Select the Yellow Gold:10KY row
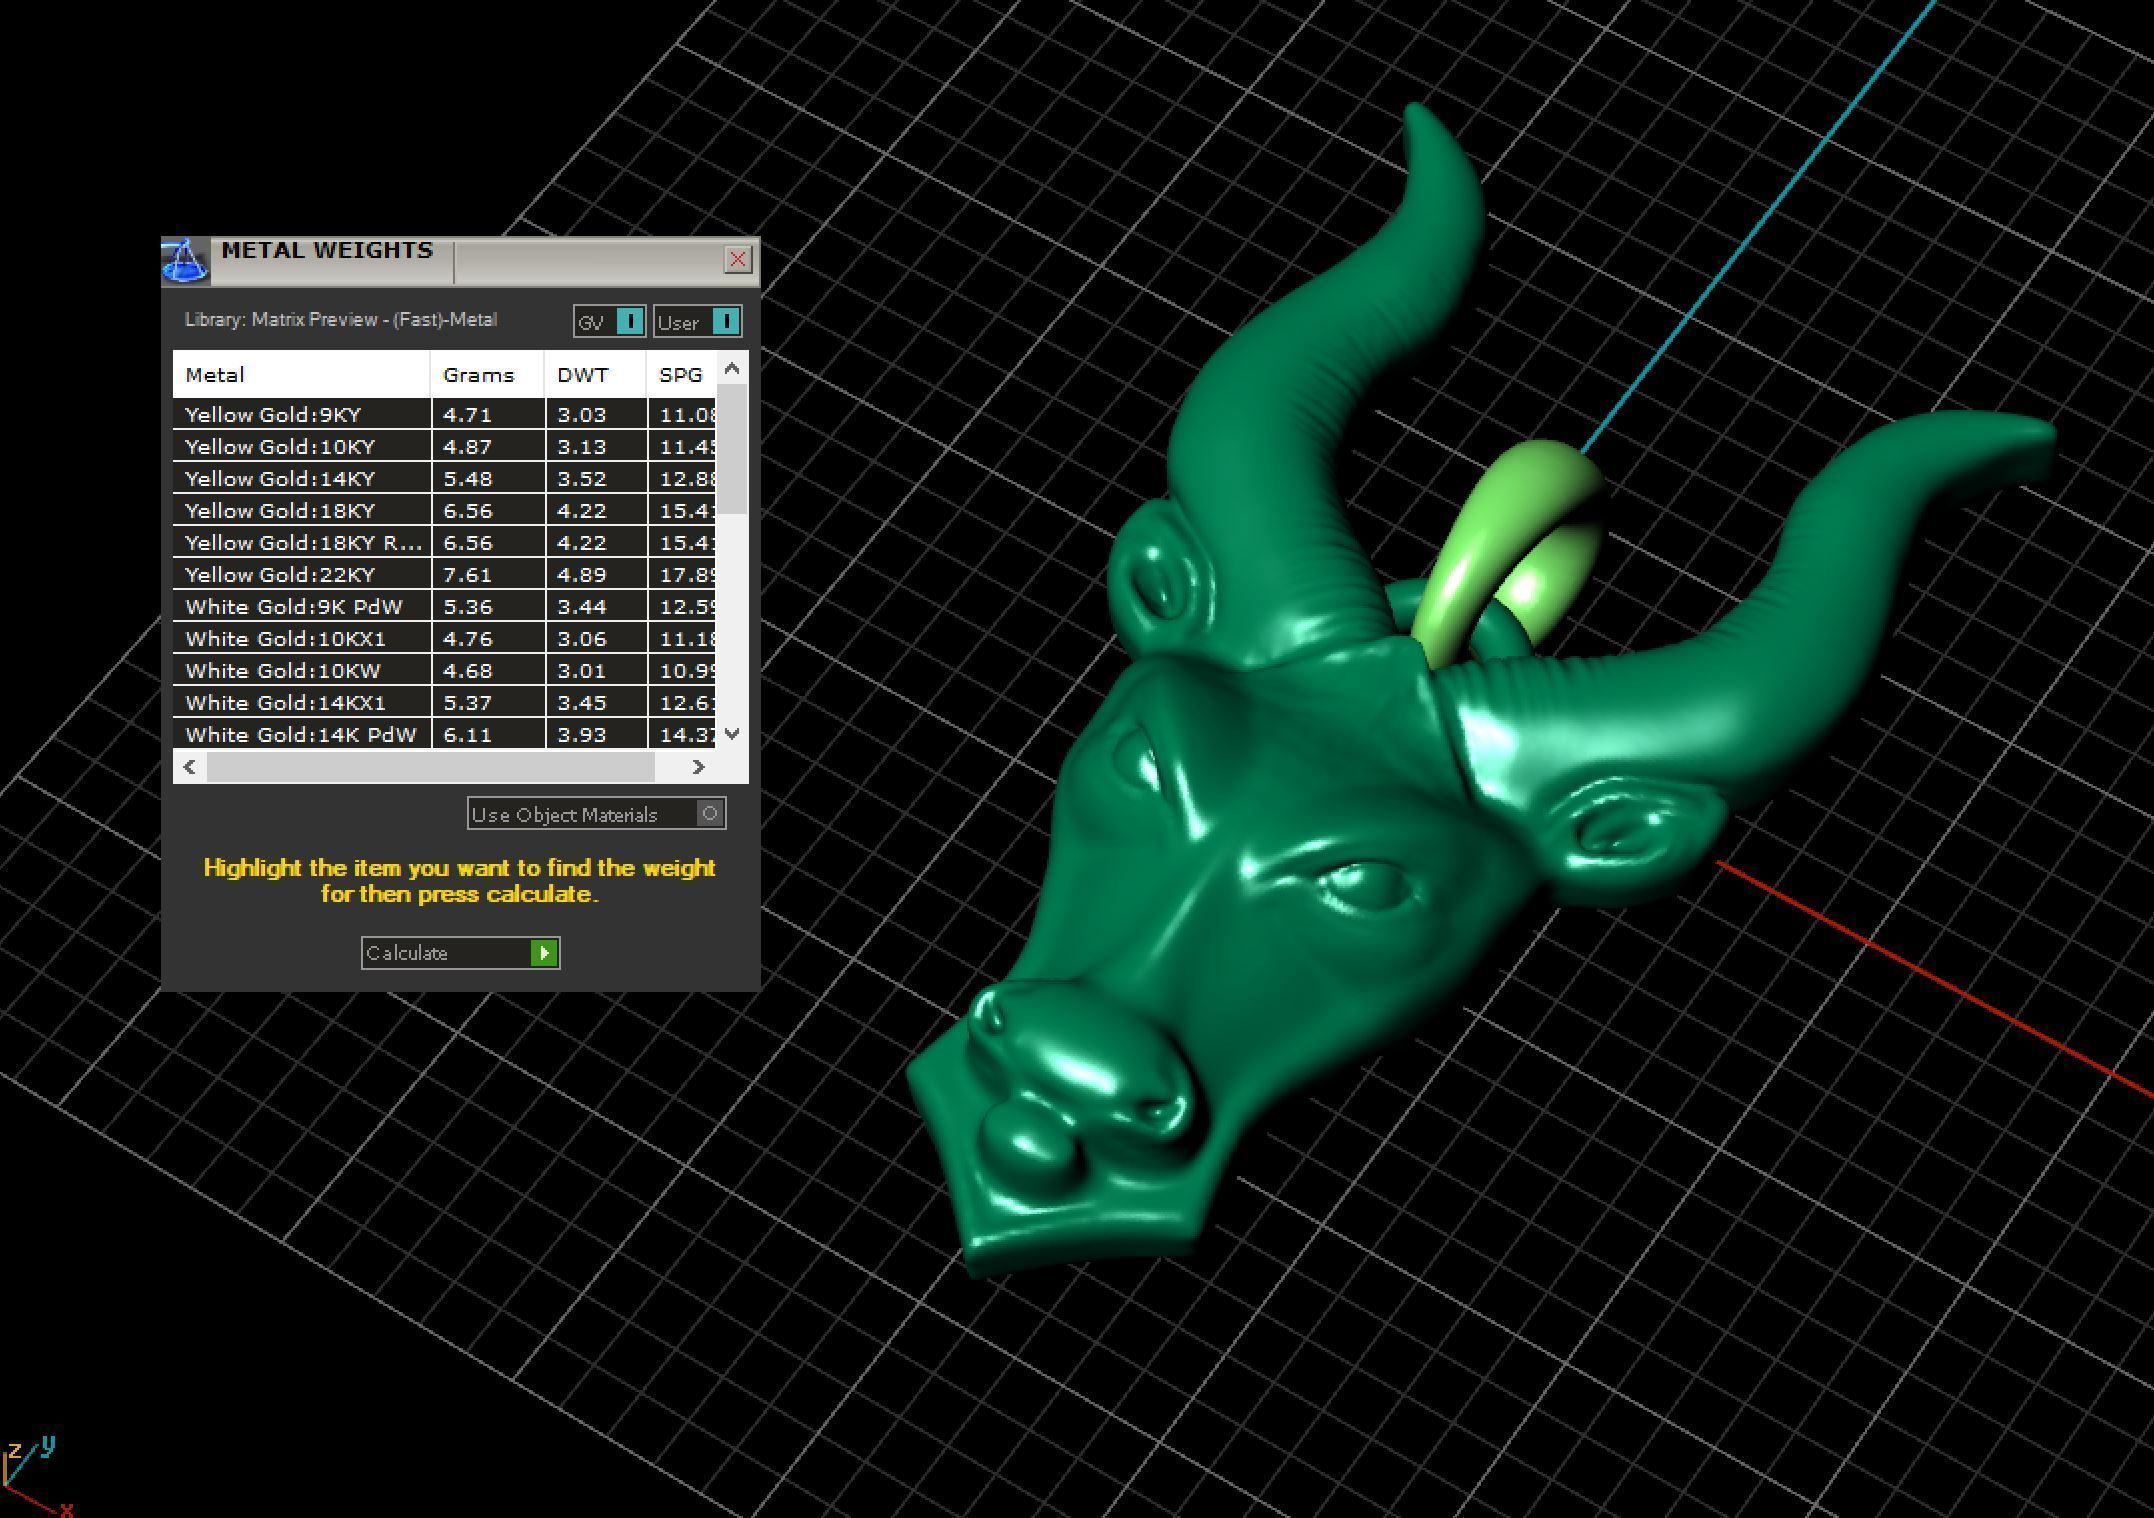The height and width of the screenshot is (1518, 2154). (445, 447)
